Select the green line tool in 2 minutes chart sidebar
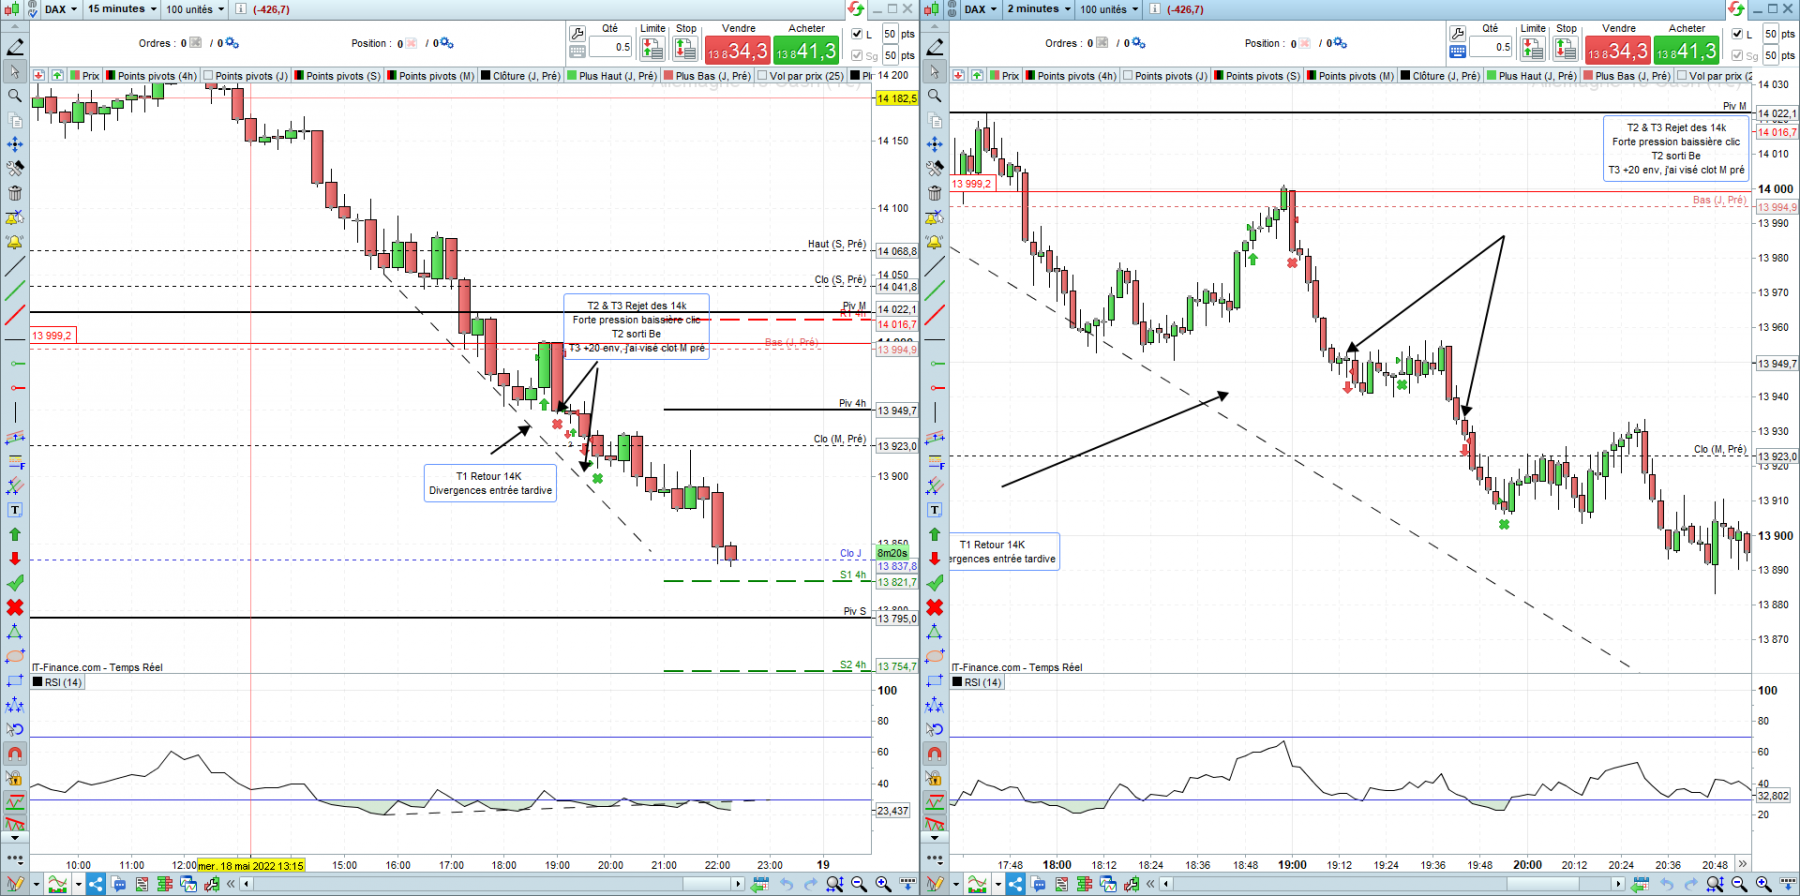The image size is (1800, 896). pyautogui.click(x=935, y=291)
